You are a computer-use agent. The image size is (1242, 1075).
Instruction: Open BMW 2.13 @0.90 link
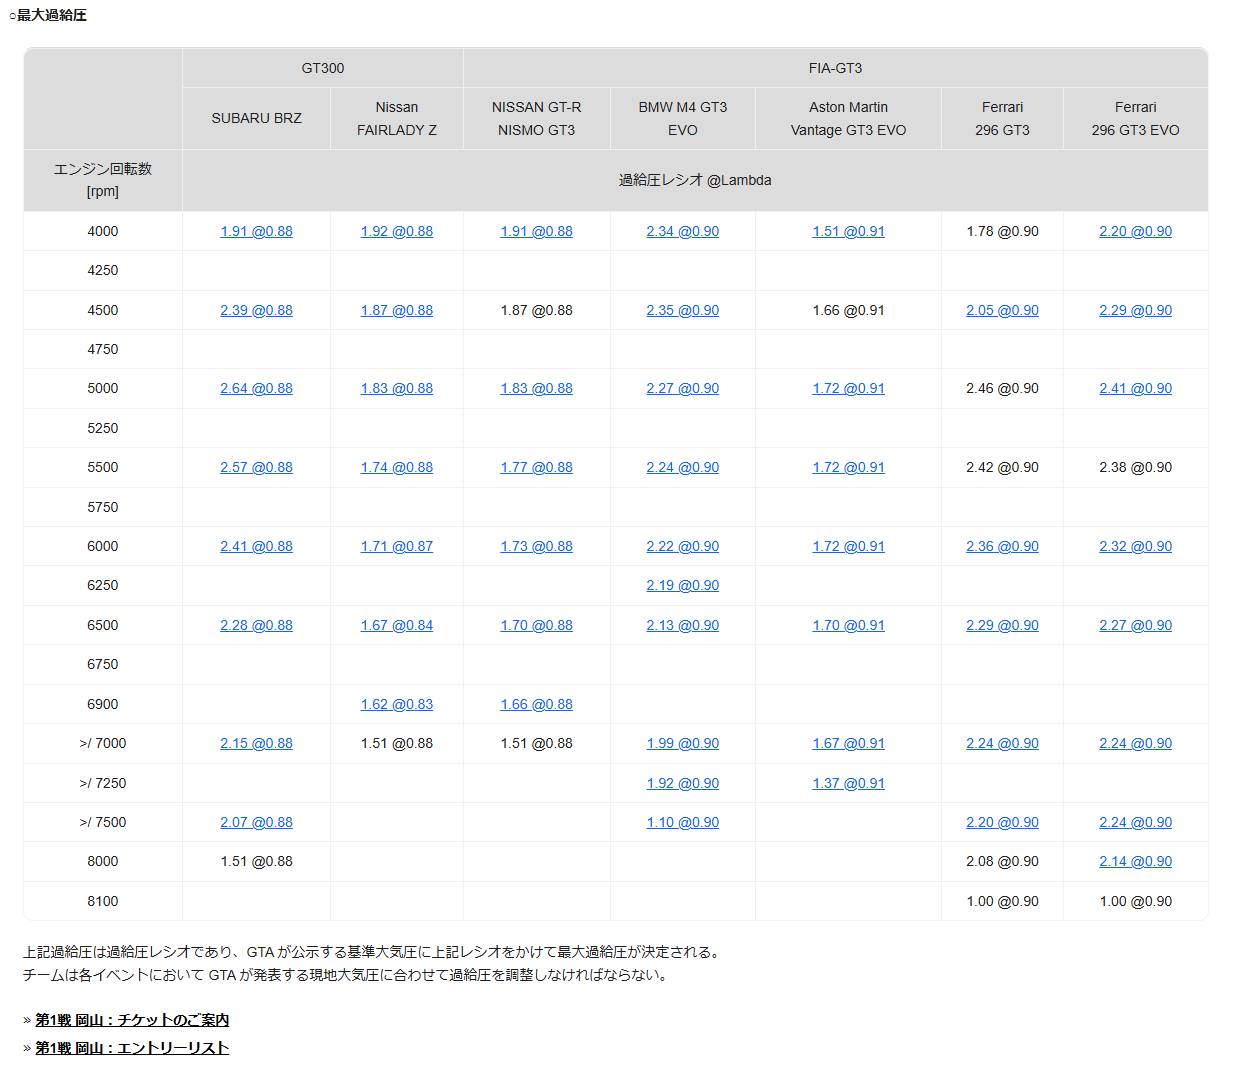(x=683, y=625)
